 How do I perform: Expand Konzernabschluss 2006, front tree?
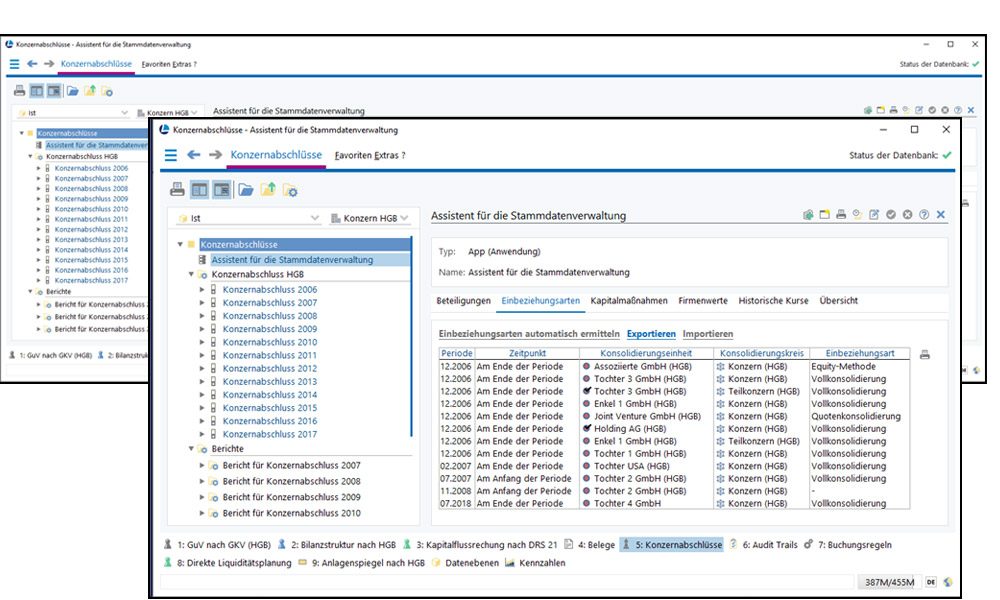(202, 289)
